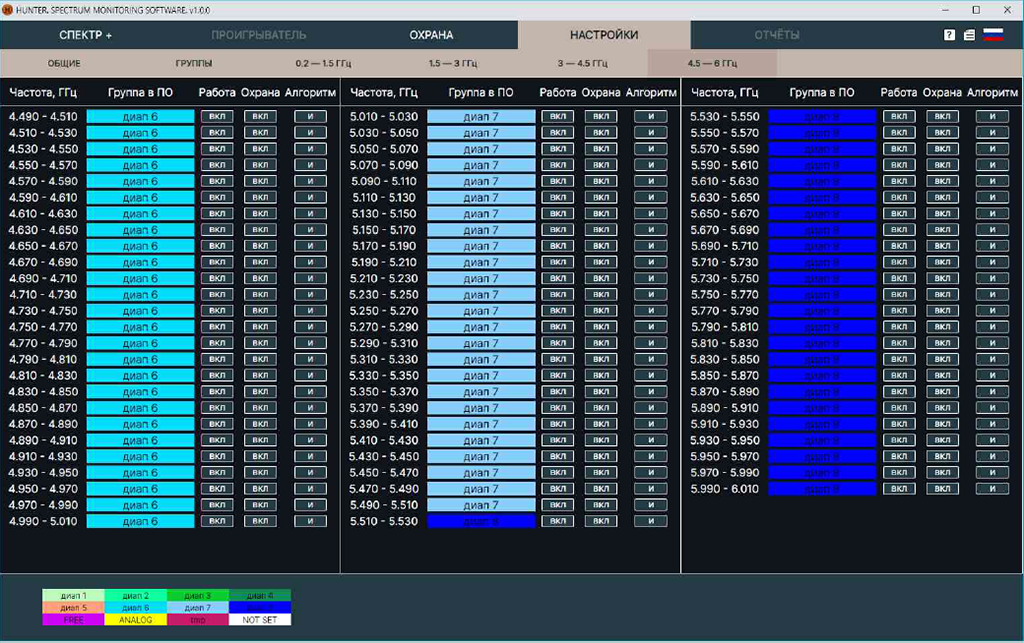Toggle Охрана ВКЛ for 4.490 - 4.510
Viewport: 1024px width, 643px height.
pos(260,116)
